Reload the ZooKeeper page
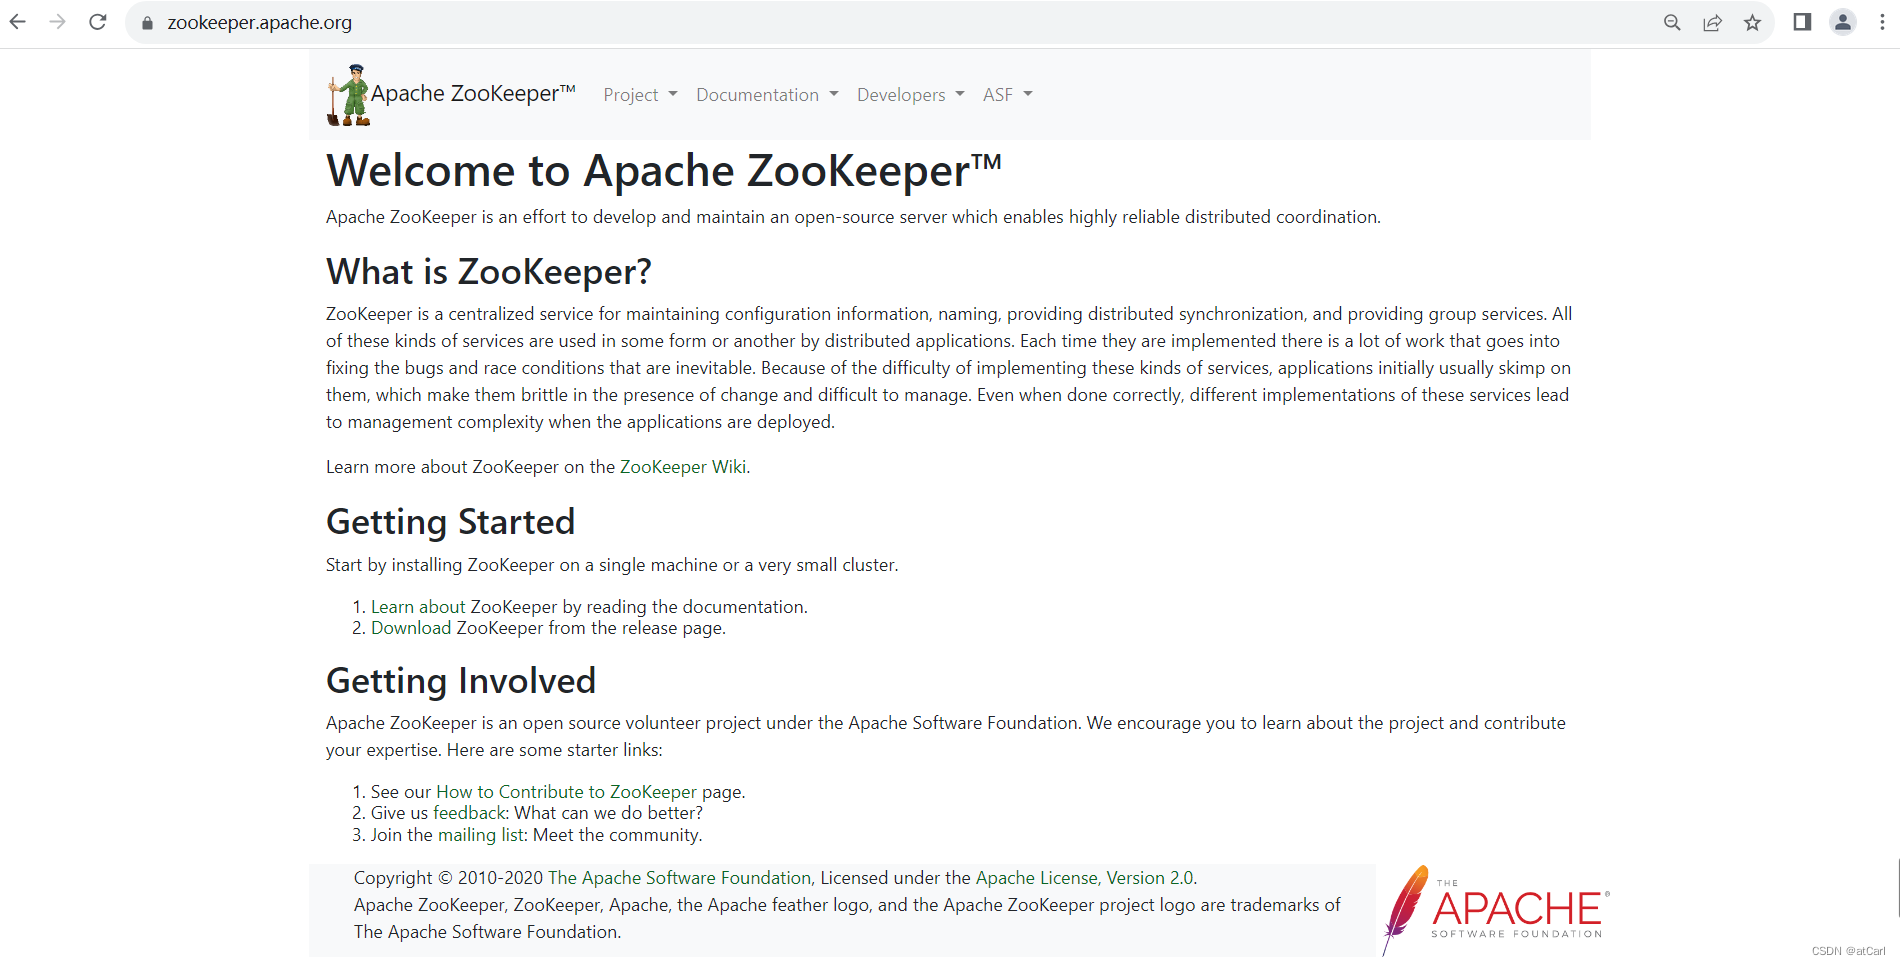Viewport: 1900px width, 965px height. coord(98,22)
